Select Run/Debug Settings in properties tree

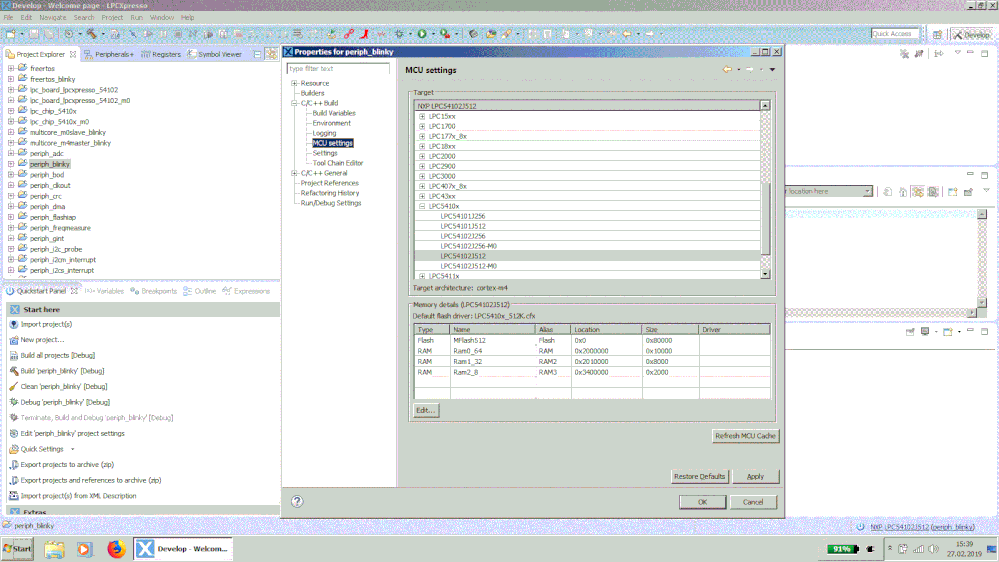tap(331, 203)
